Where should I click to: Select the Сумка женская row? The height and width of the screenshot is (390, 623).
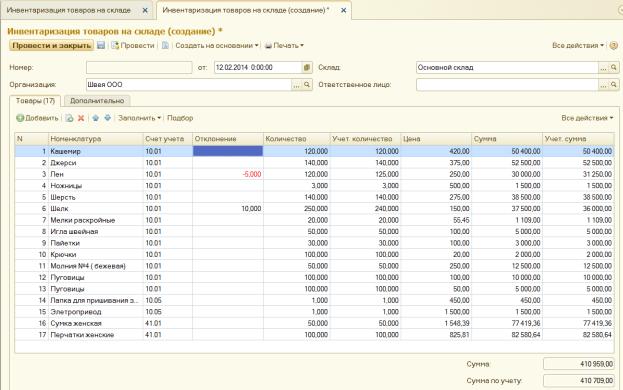[314, 324]
